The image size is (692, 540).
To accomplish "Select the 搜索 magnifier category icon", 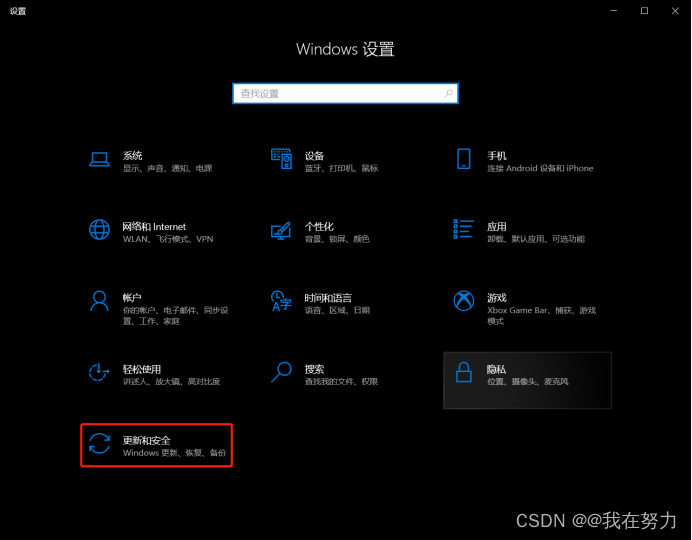I will pos(281,372).
